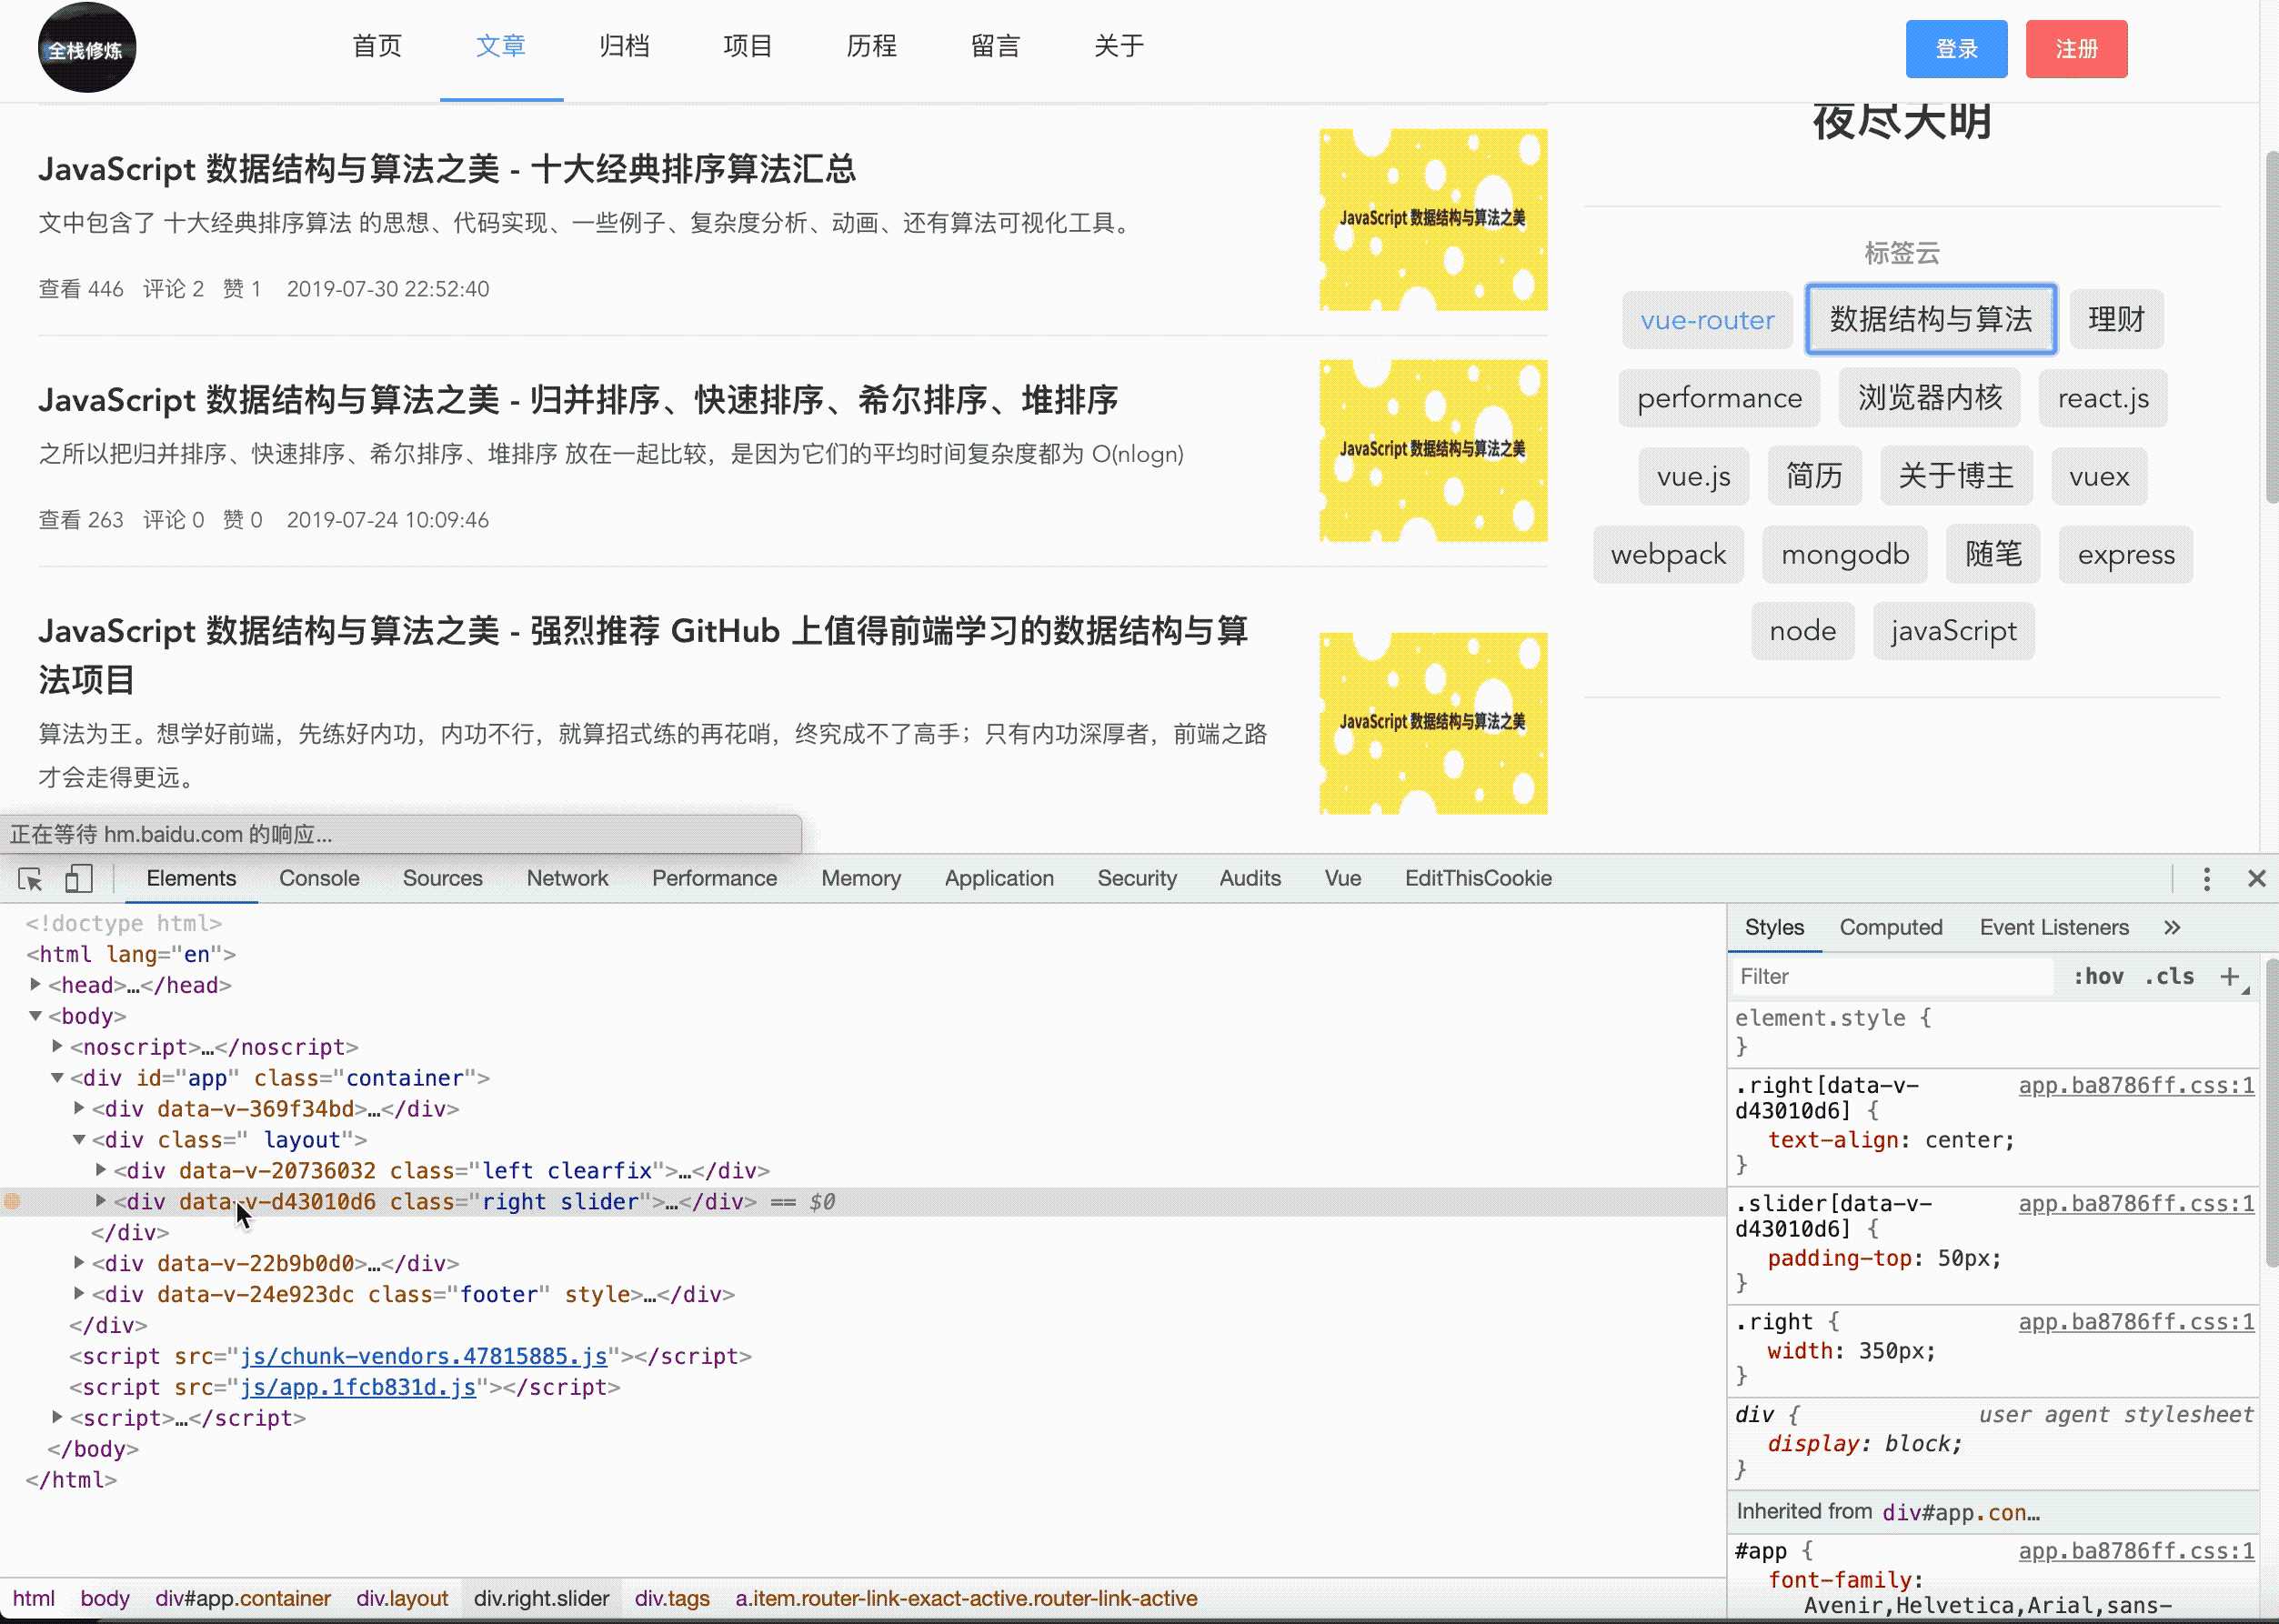
Task: Click the Elements panel tab
Action: pyautogui.click(x=192, y=877)
